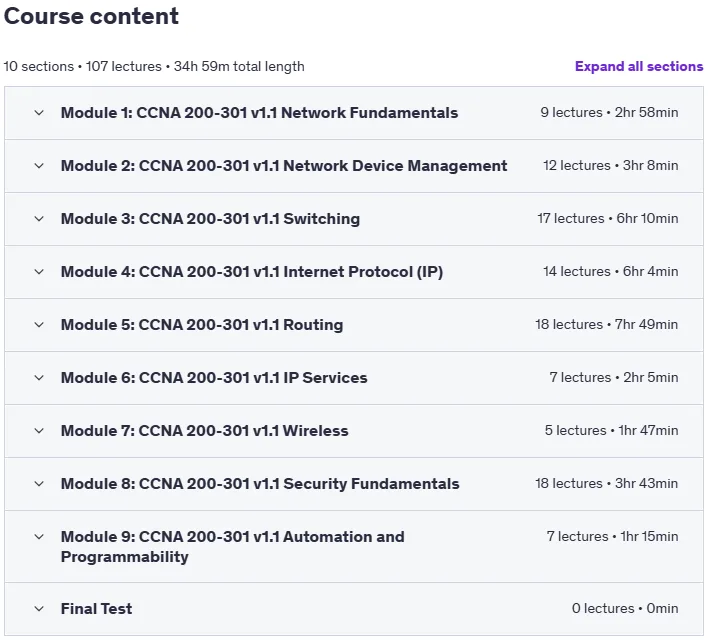Image resolution: width=710 pixels, height=640 pixels.
Task: Expand Module 8 Security Fundamentals chevron
Action: coord(39,484)
